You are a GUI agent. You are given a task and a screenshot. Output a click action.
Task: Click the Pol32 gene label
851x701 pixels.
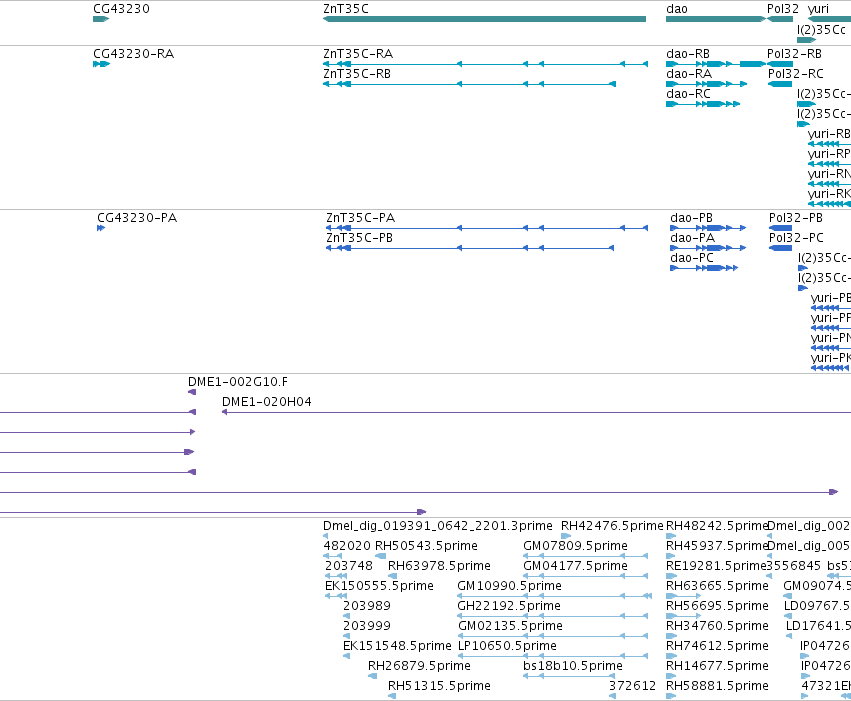pos(783,9)
